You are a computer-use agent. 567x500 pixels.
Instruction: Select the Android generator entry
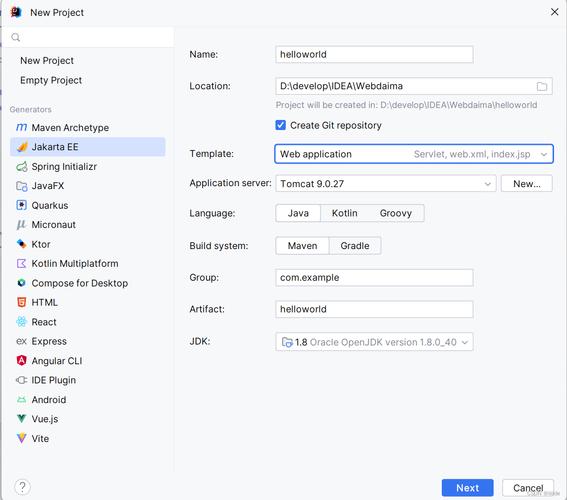click(88, 399)
